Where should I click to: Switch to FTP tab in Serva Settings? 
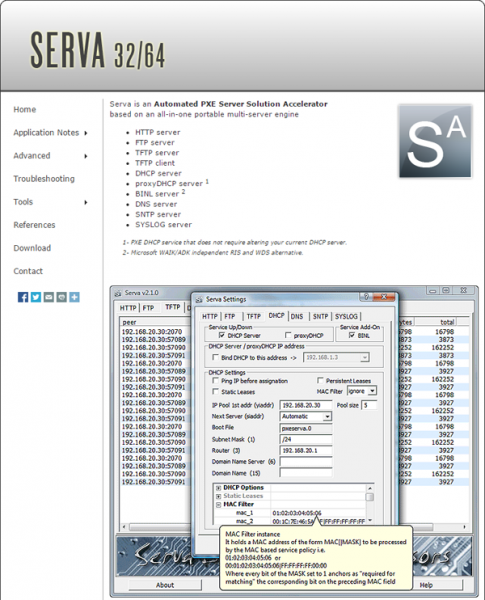coord(230,316)
